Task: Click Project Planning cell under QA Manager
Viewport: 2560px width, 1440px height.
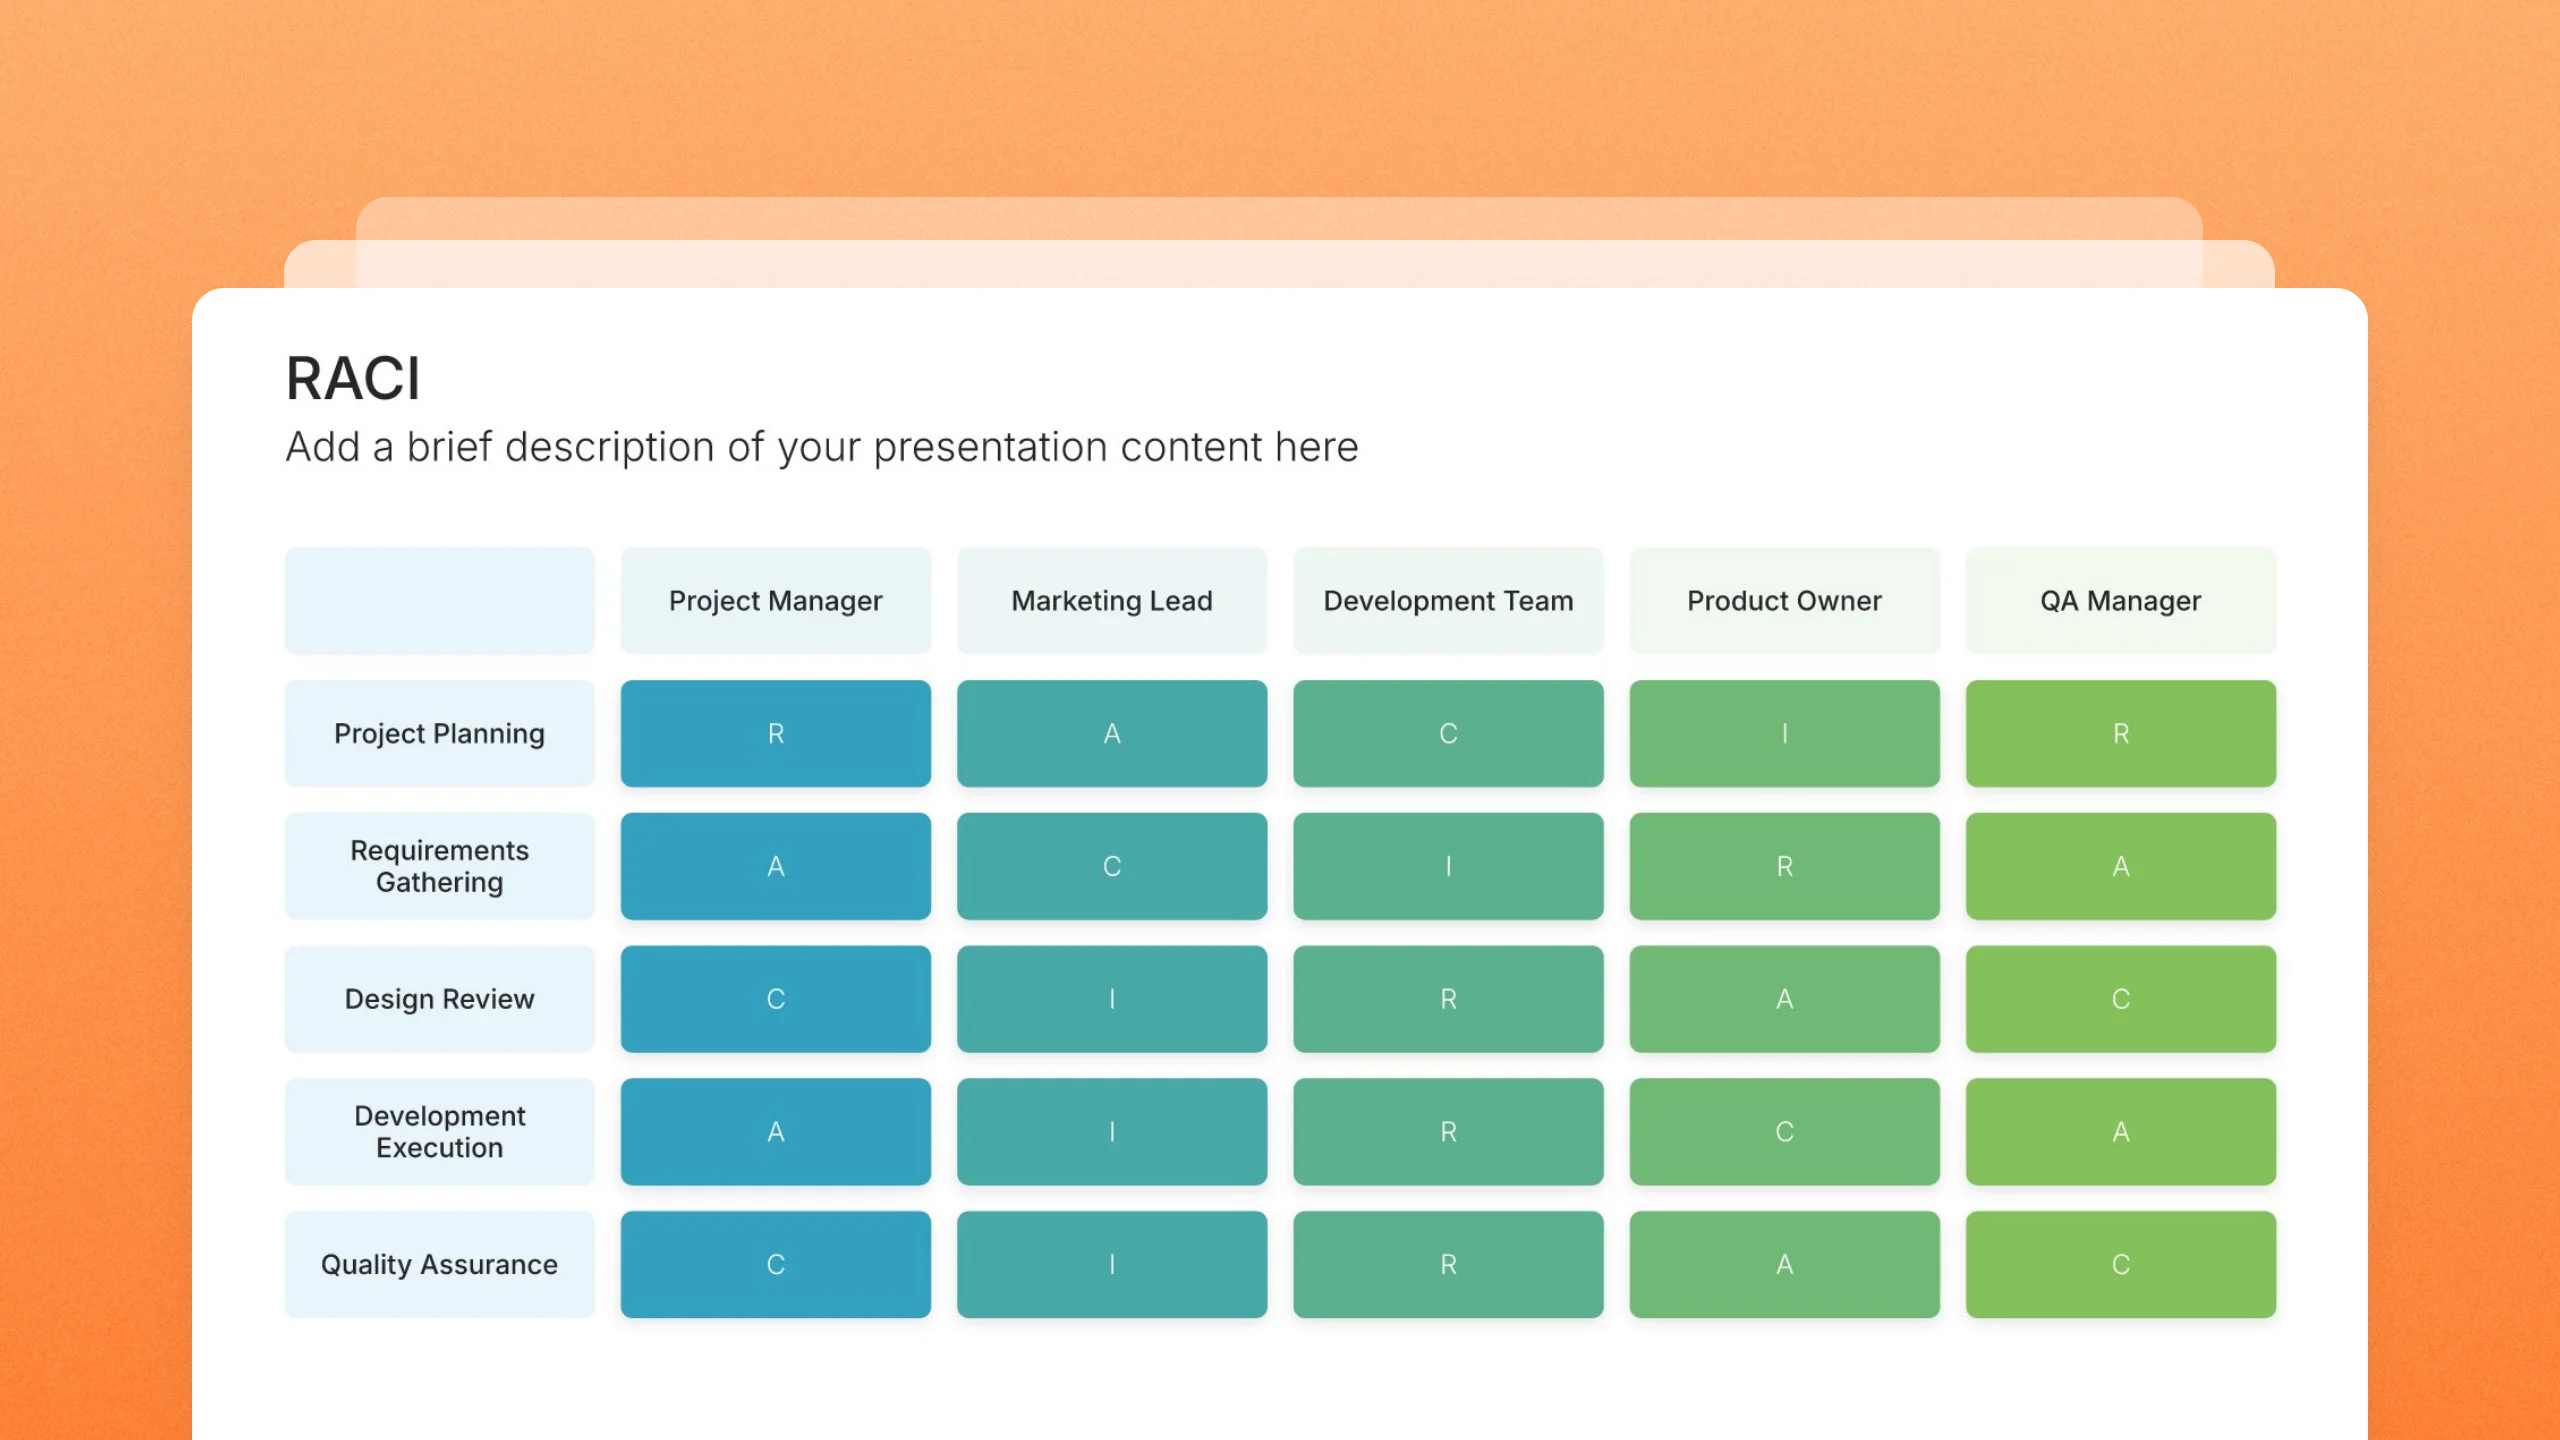Action: point(2120,733)
